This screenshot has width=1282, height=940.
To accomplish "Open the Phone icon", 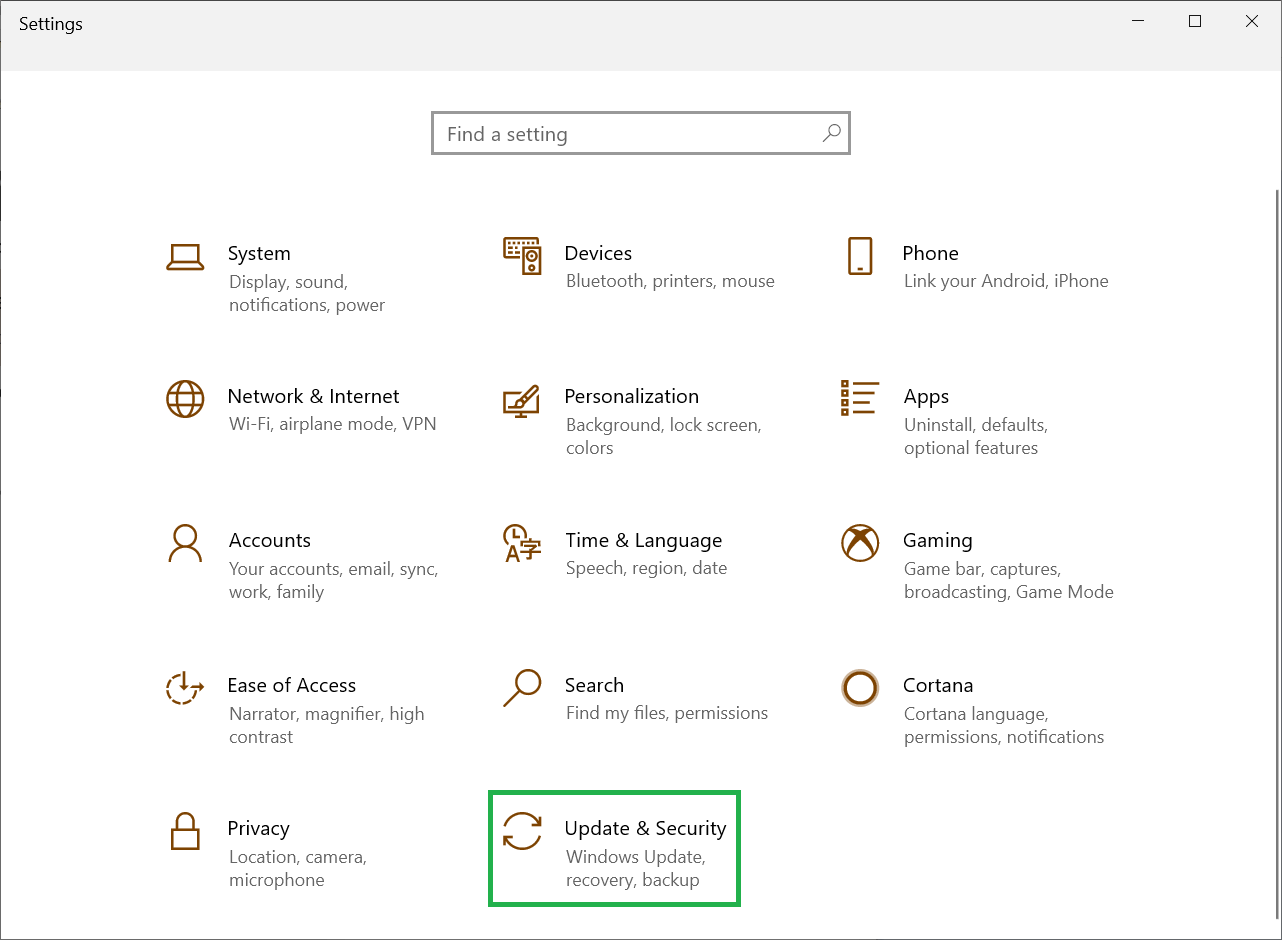I will coord(859,256).
